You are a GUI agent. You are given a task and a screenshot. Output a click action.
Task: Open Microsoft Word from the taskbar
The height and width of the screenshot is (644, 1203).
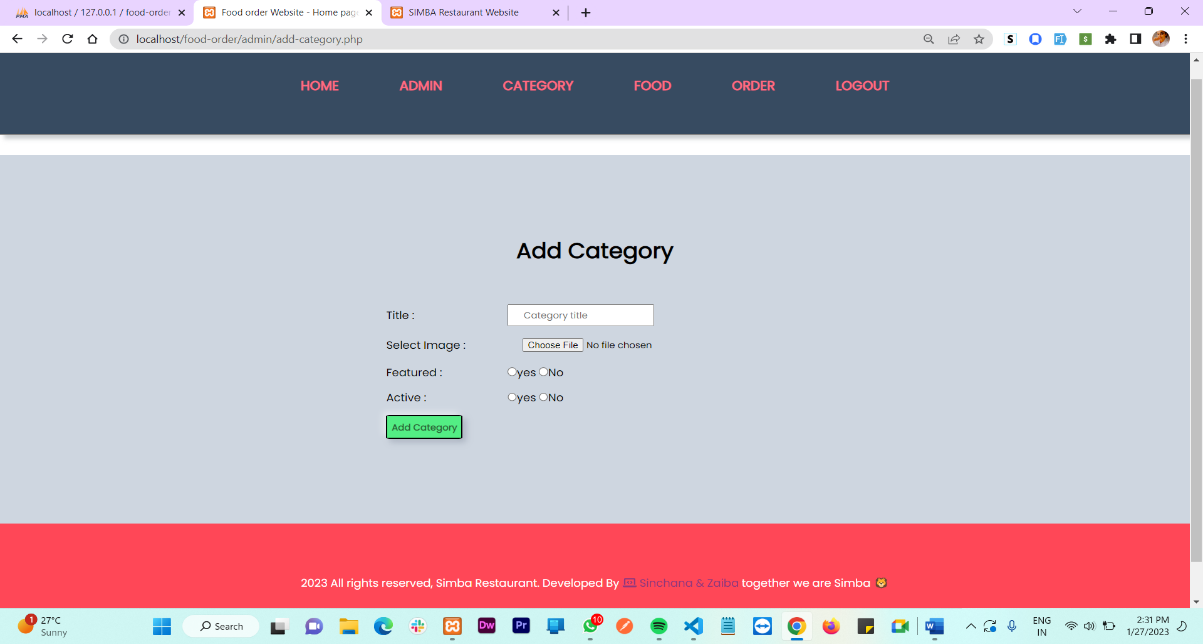coord(934,625)
